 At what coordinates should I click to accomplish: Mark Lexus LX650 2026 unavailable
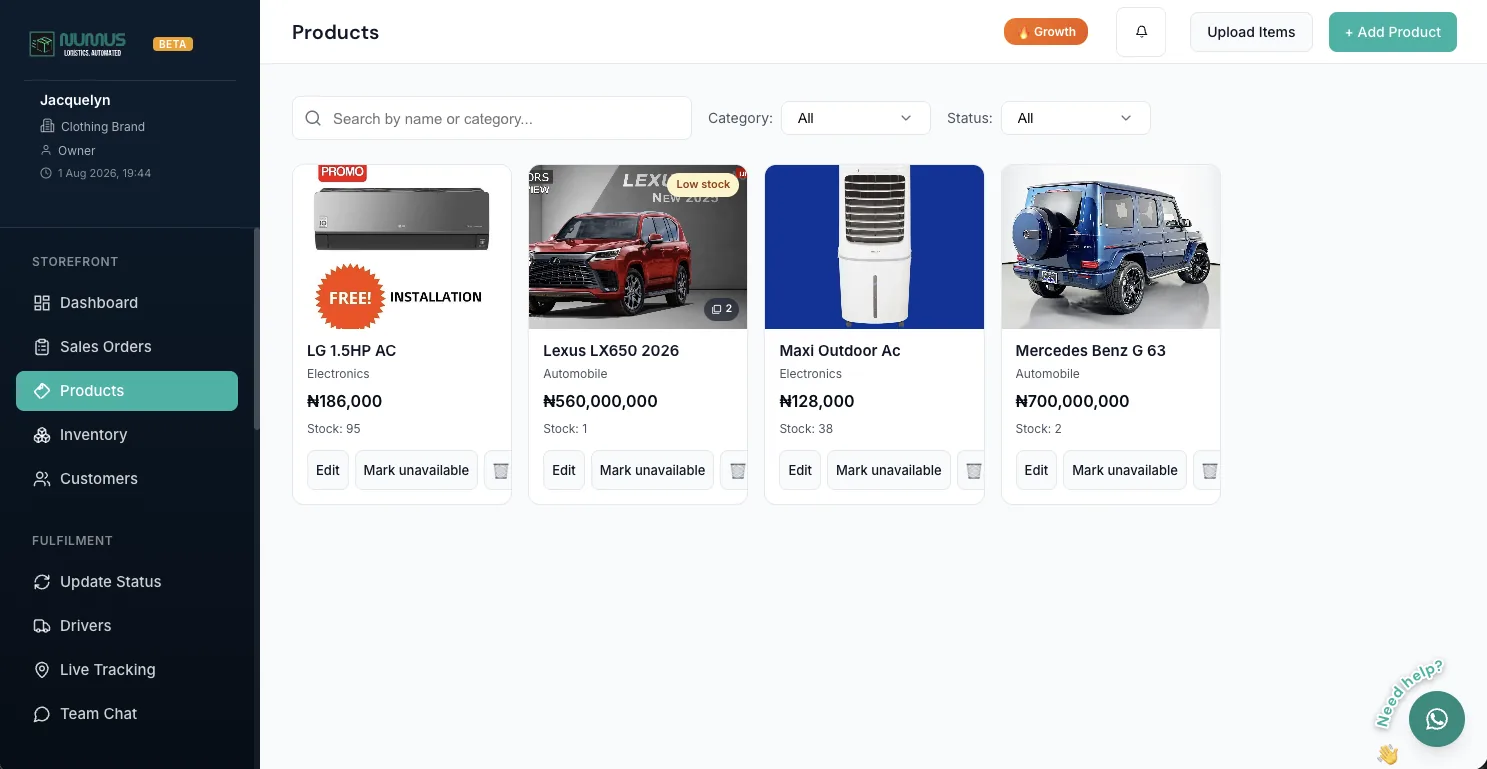pos(652,470)
